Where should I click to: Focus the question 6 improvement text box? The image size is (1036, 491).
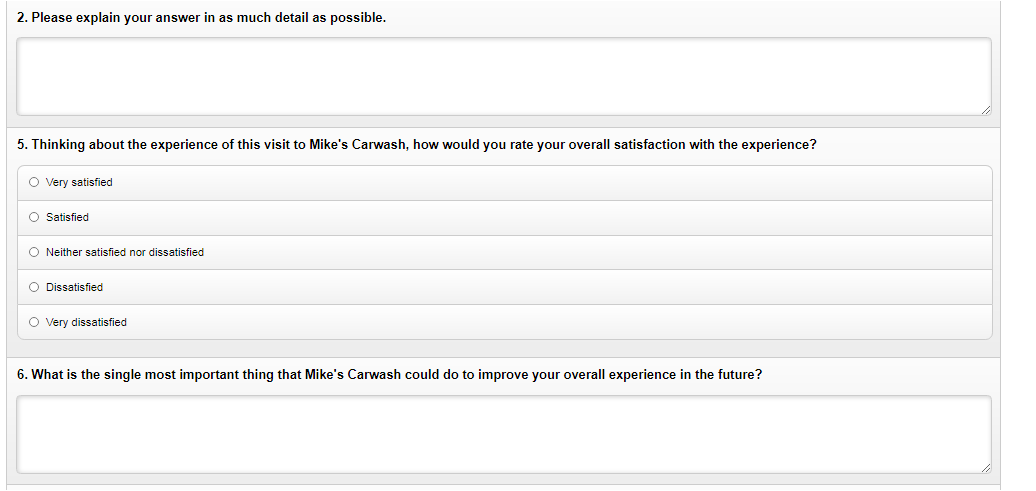click(504, 434)
